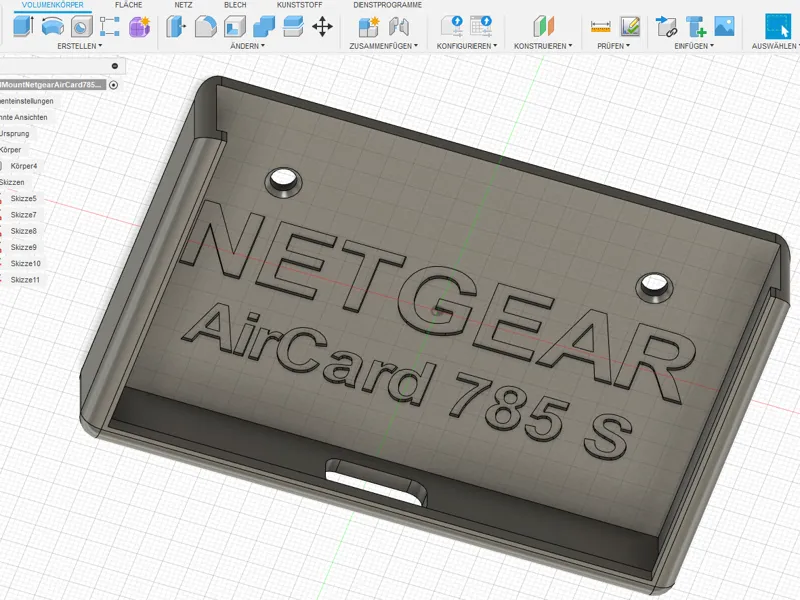Click the rounded slot cutout at bottom edge
The width and height of the screenshot is (800, 600).
click(377, 482)
